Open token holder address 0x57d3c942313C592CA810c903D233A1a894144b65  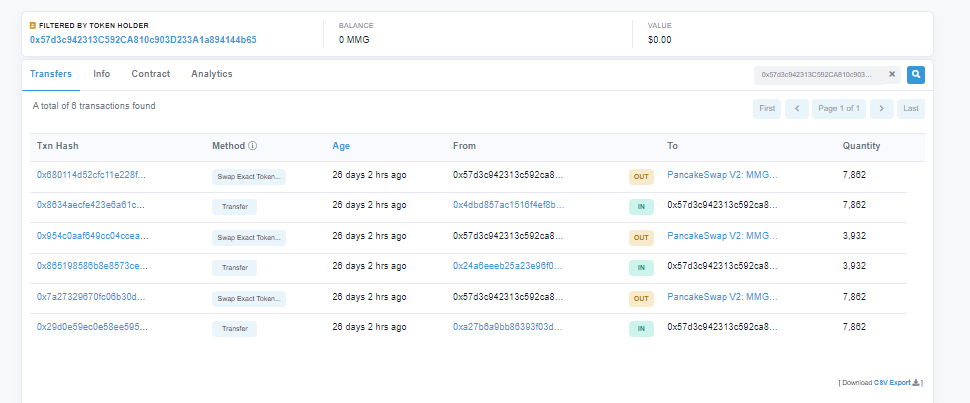click(143, 40)
